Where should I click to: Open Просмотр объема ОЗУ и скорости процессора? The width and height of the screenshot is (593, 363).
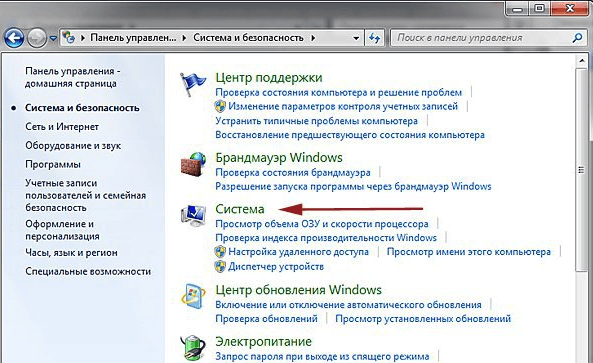pos(322,224)
